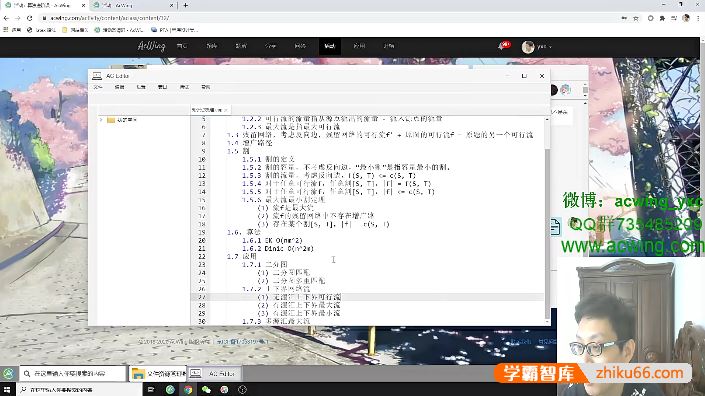
Task: Open Chrome from the Windows taskbar
Action: click(x=188, y=390)
